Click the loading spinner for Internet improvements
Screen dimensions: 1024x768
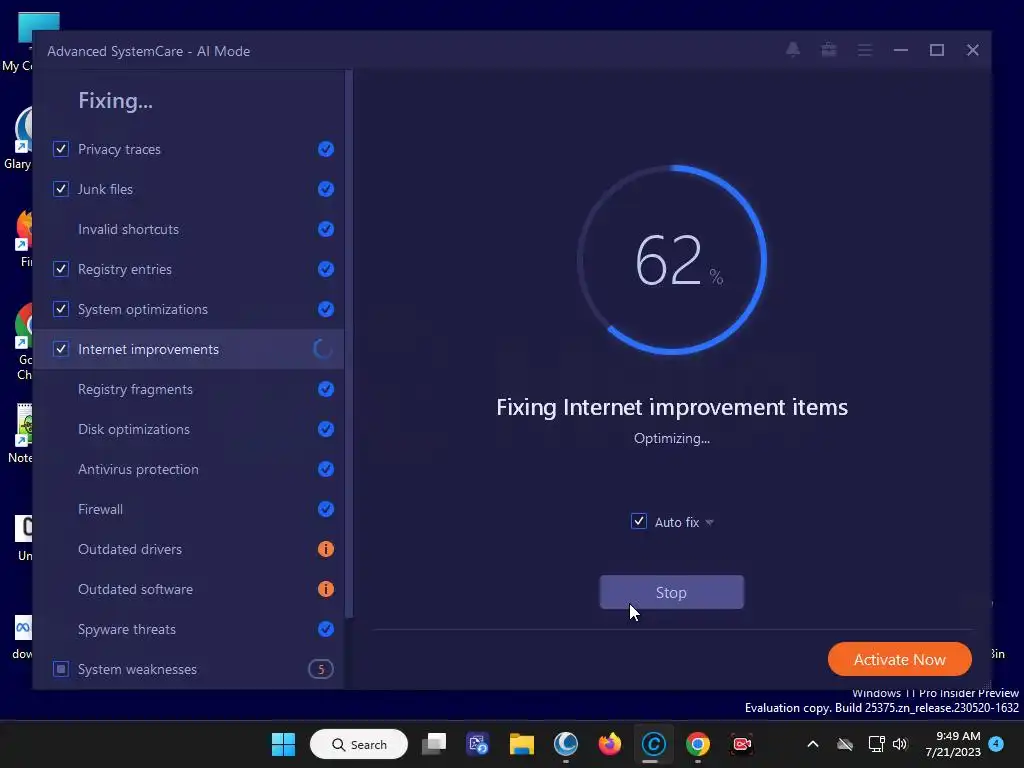pos(323,349)
